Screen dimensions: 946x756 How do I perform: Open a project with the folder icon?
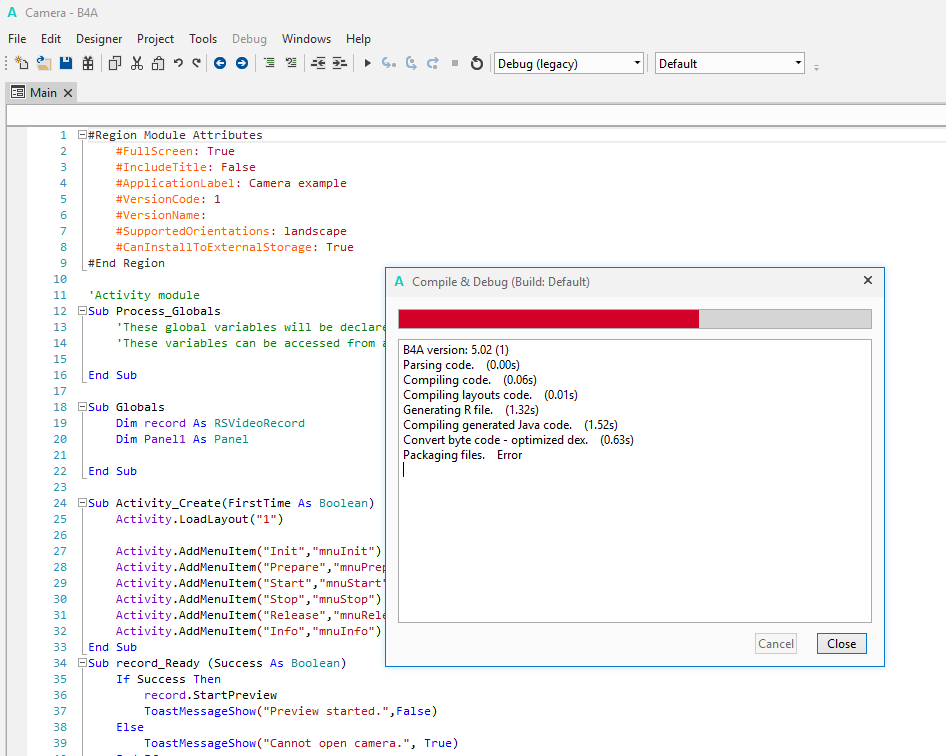coord(44,63)
